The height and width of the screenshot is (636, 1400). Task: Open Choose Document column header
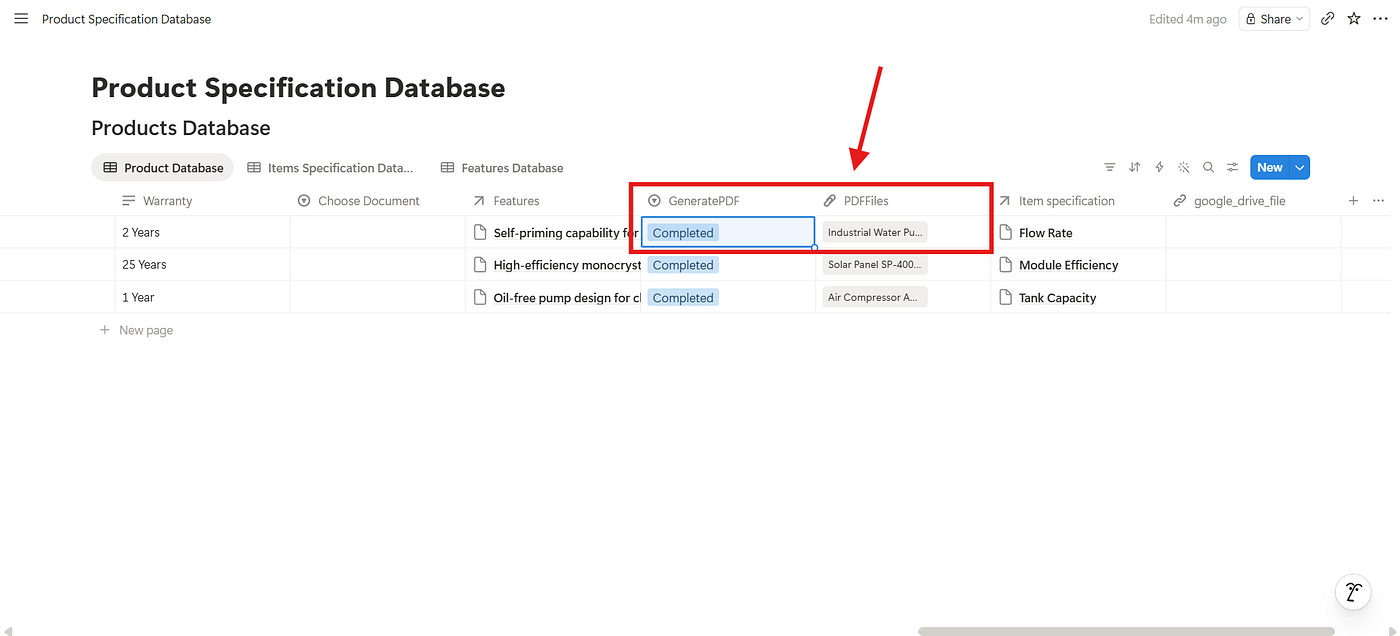(378, 201)
